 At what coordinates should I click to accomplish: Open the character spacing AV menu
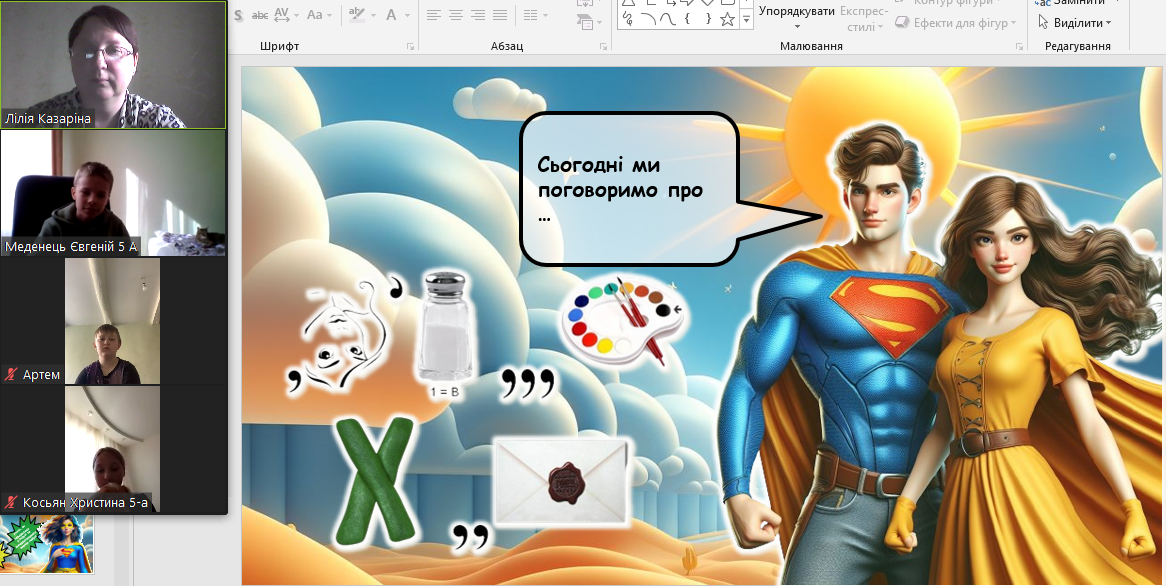(282, 15)
